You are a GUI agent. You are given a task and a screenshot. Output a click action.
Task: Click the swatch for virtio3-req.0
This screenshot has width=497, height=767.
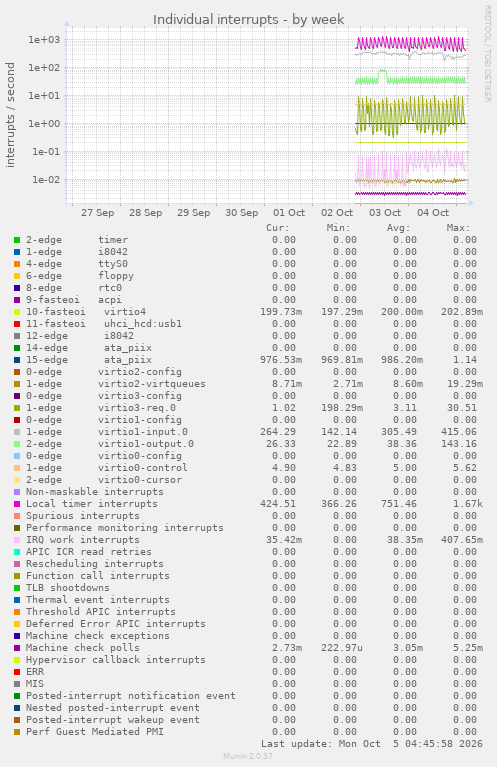pyautogui.click(x=17, y=408)
